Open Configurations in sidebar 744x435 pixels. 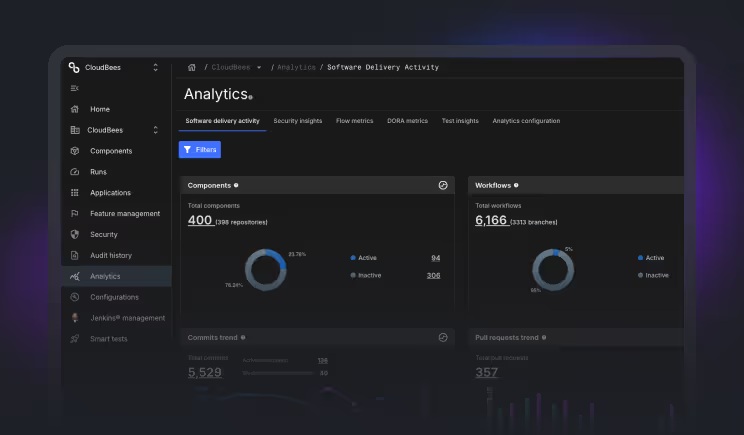point(114,297)
